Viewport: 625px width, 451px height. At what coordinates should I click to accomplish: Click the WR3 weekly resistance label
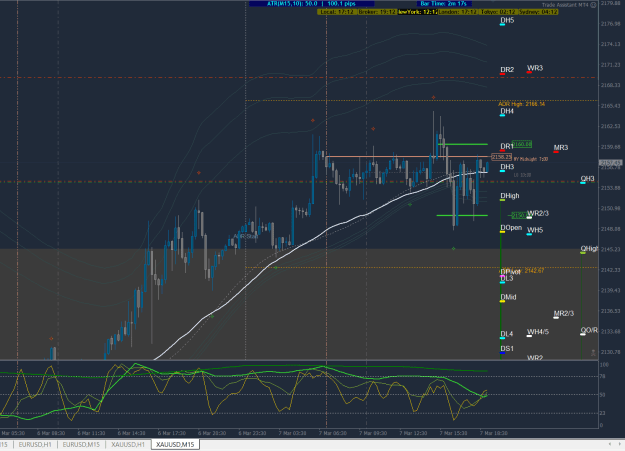[535, 68]
